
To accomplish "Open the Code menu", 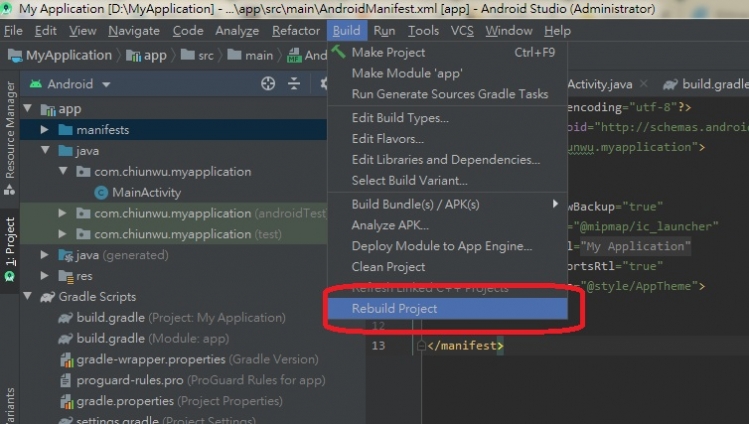I will pos(188,31).
